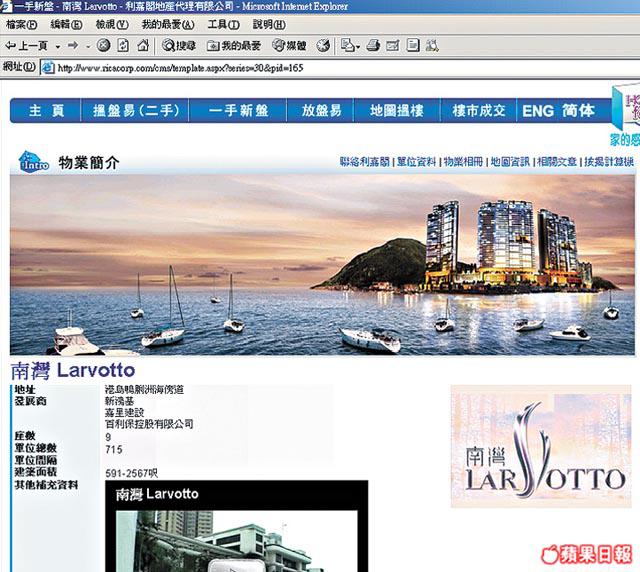The width and height of the screenshot is (640, 572).
Task: Open 我的最愛 favorites toolbar button
Action: [x=233, y=46]
